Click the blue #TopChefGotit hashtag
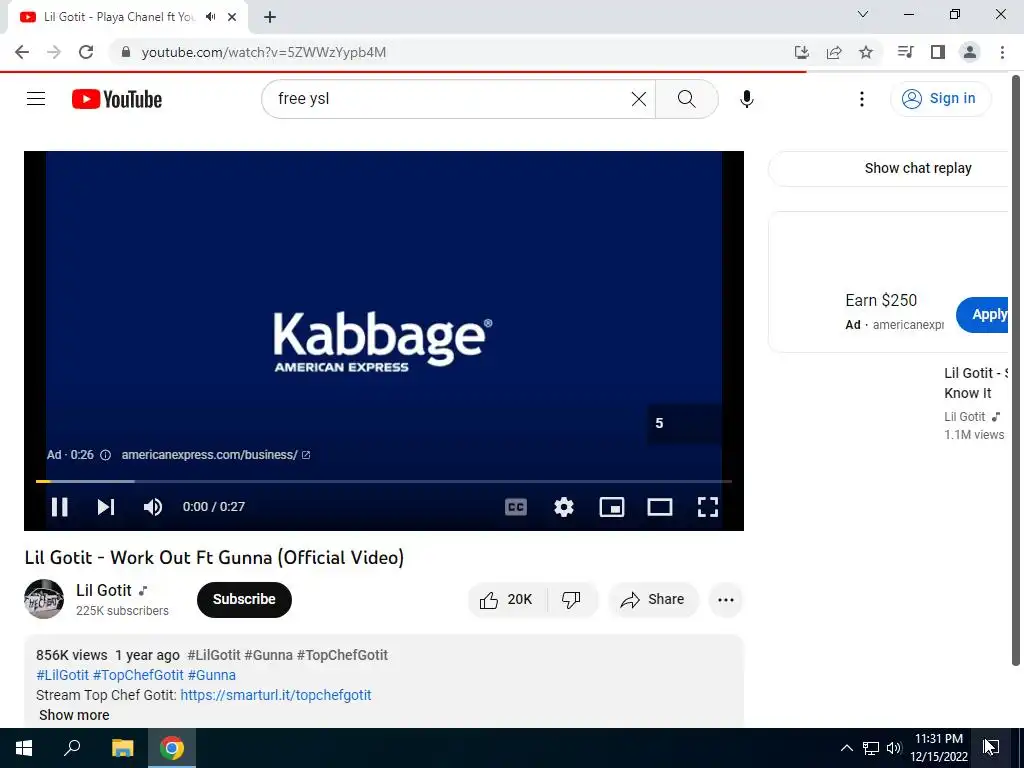Viewport: 1024px width, 768px height. (x=138, y=675)
